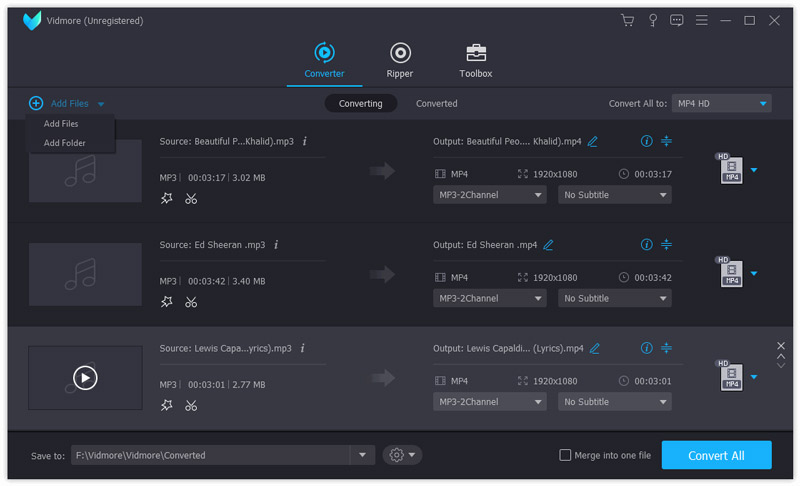Click the Convert All button
Viewport: 800px width, 486px height.
[716, 455]
